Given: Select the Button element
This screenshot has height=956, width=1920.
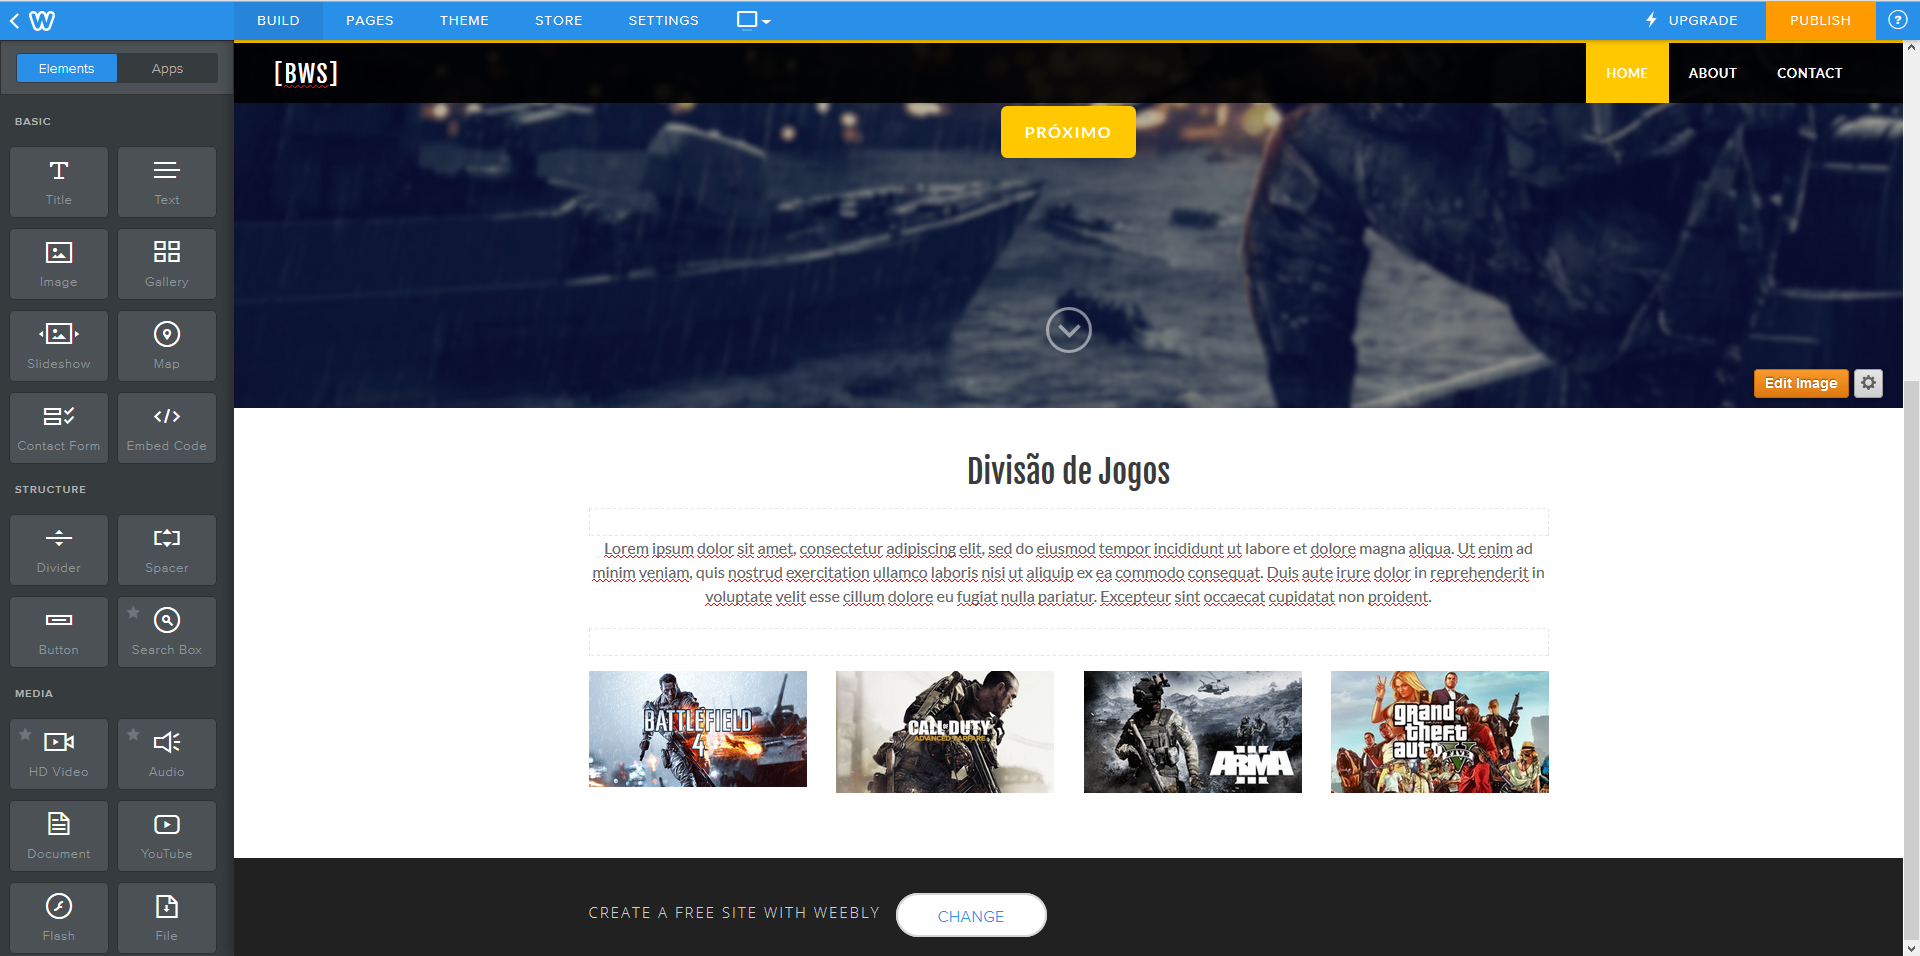Looking at the screenshot, I should 59,632.
